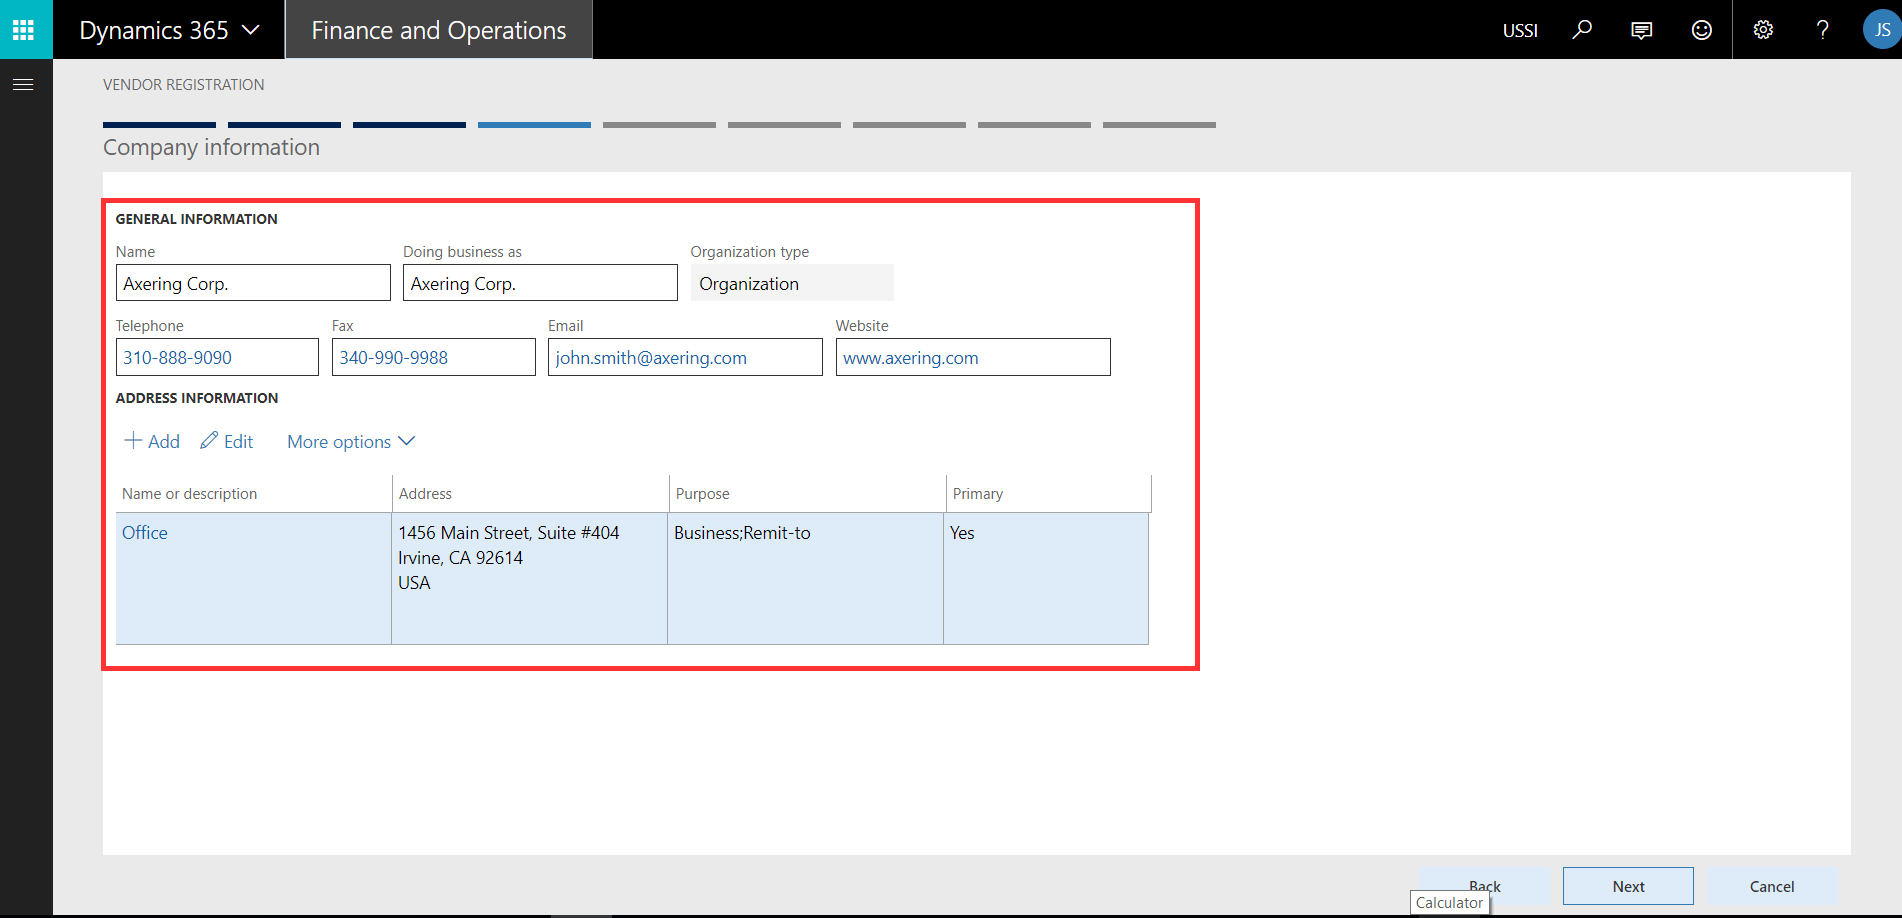This screenshot has height=918, width=1902.
Task: Open the Office address link
Action: coord(145,533)
